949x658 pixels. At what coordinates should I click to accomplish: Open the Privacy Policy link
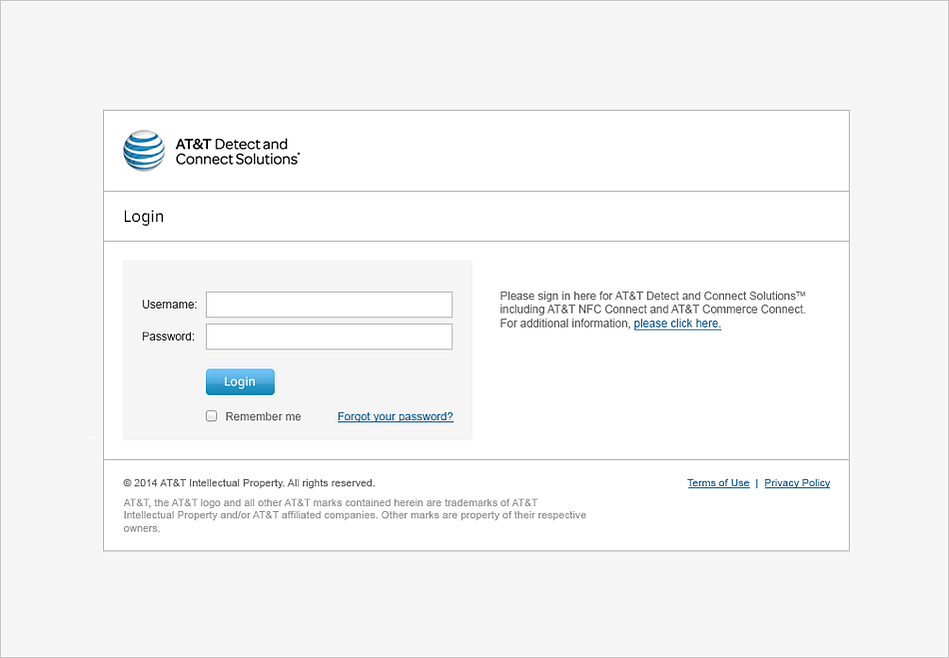click(797, 482)
